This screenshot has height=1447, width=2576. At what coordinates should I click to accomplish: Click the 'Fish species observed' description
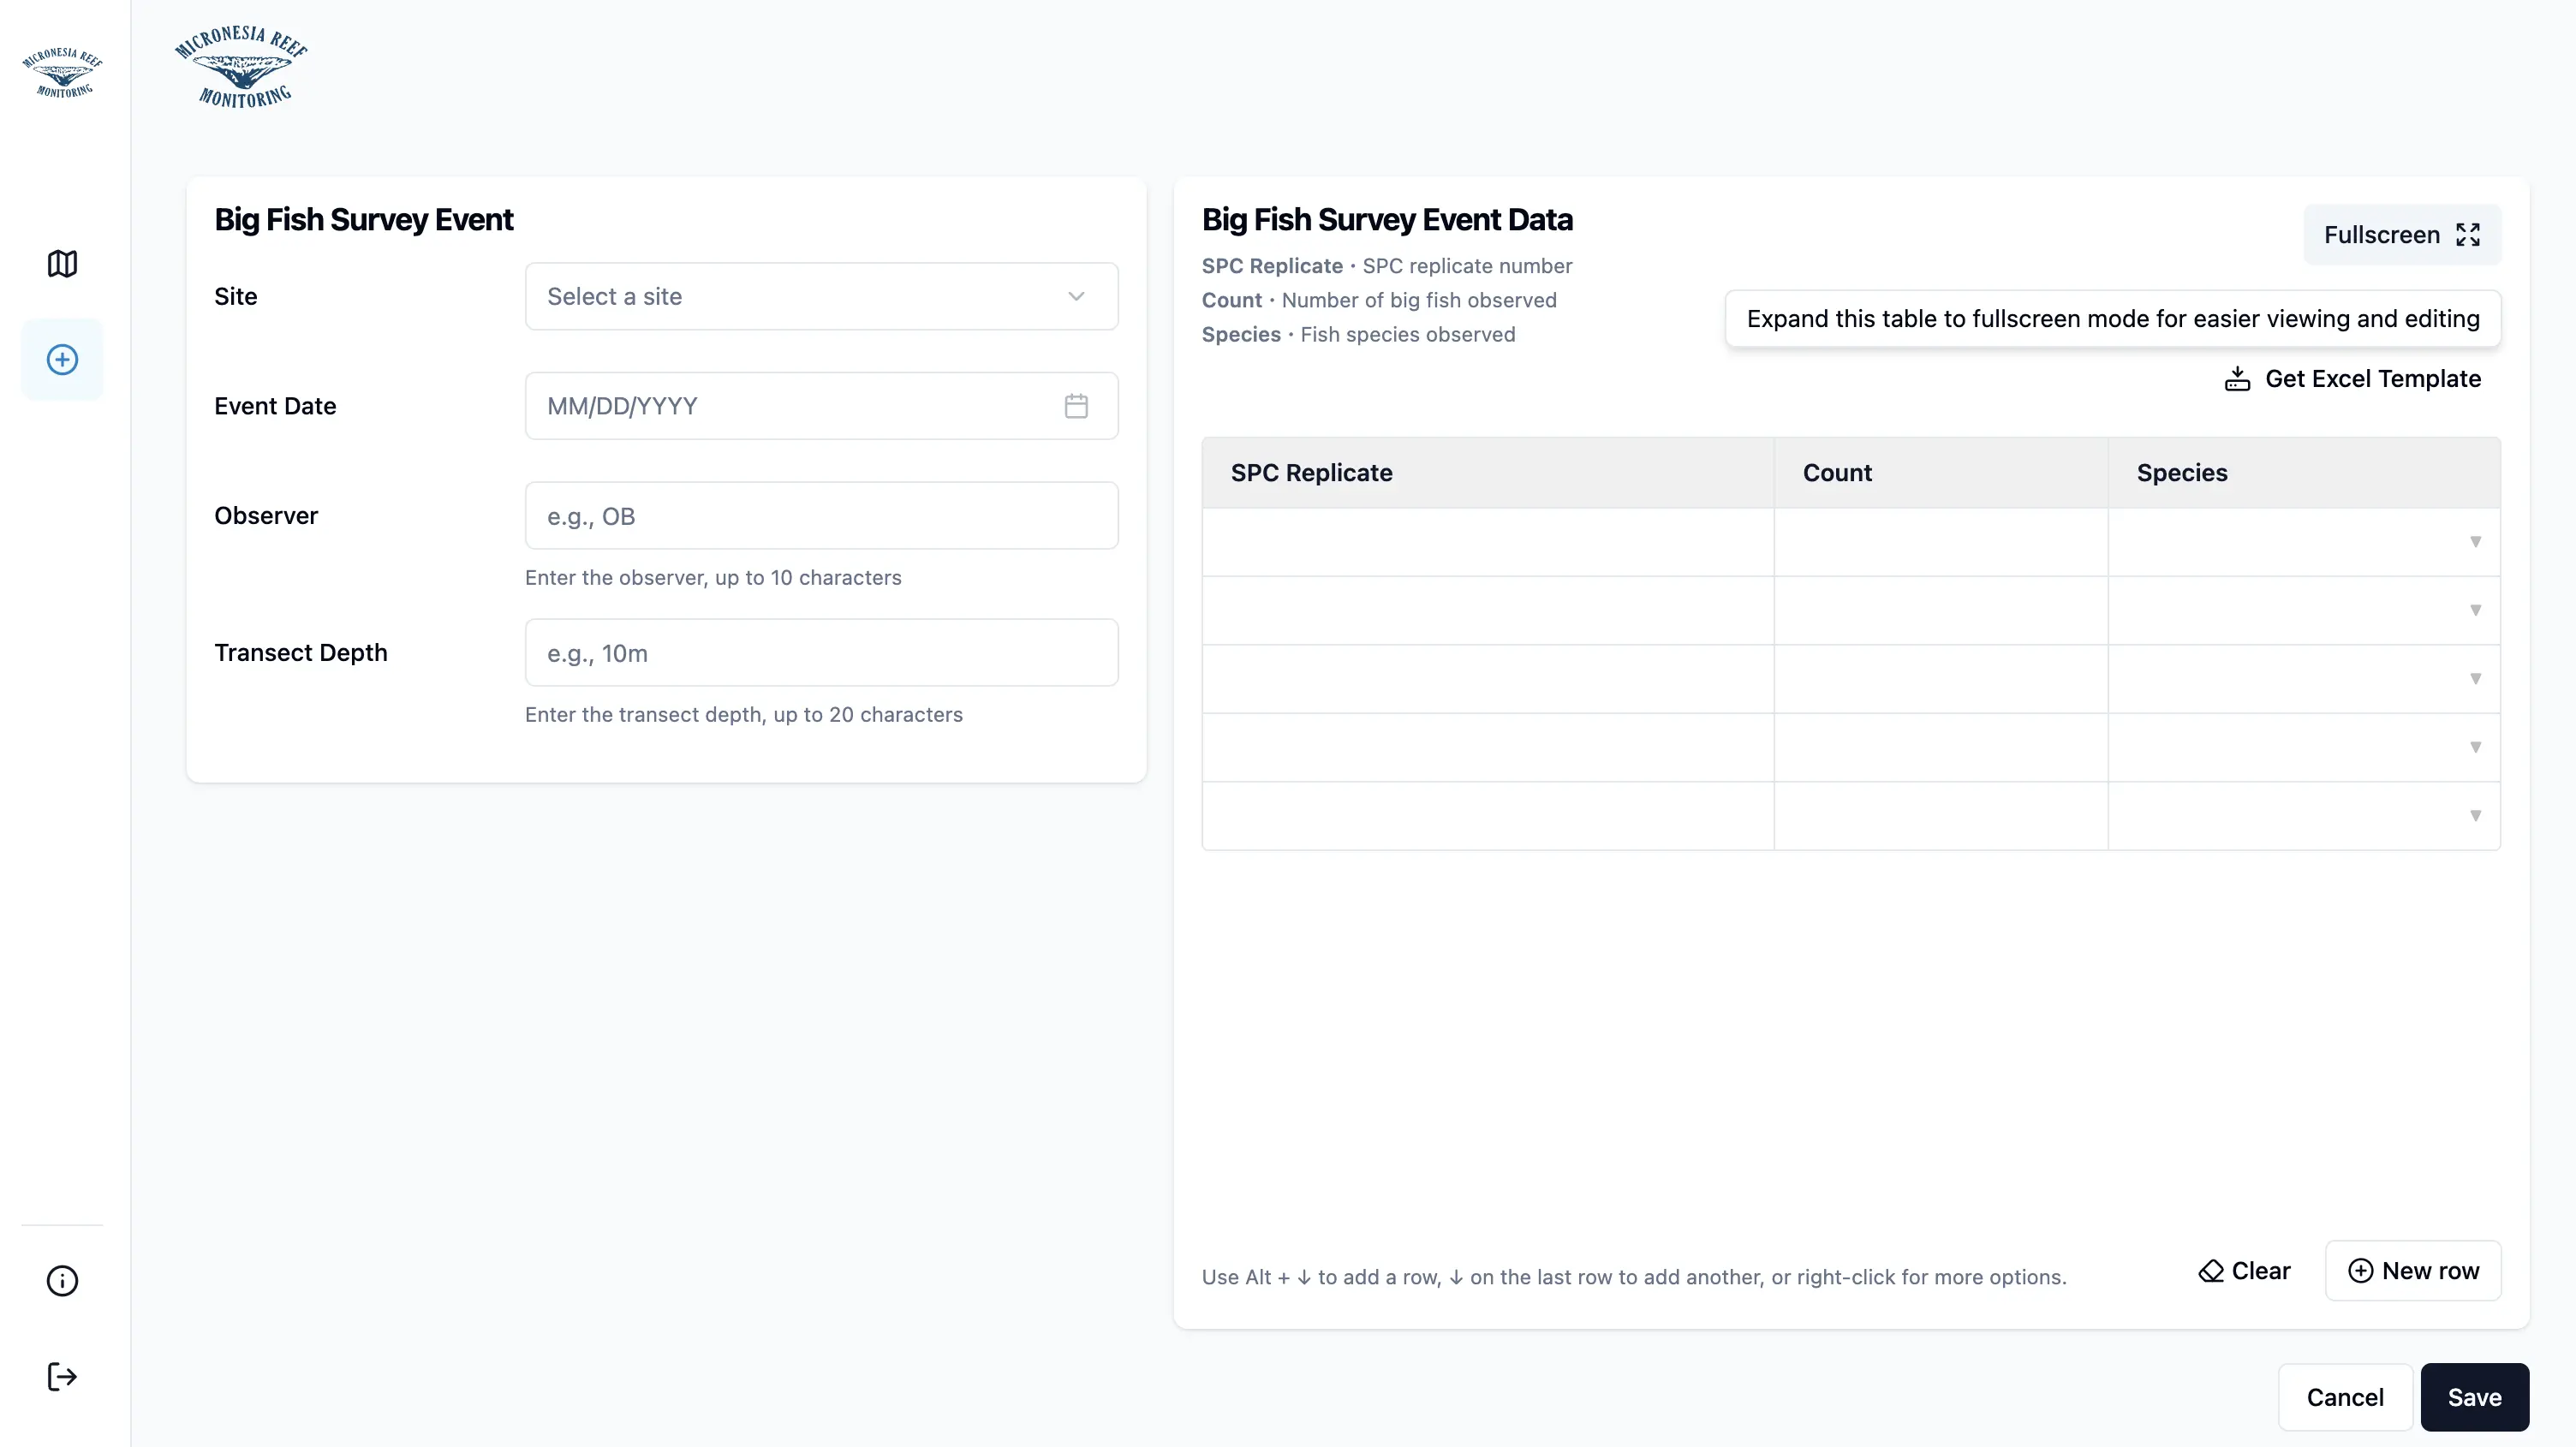pos(1408,334)
